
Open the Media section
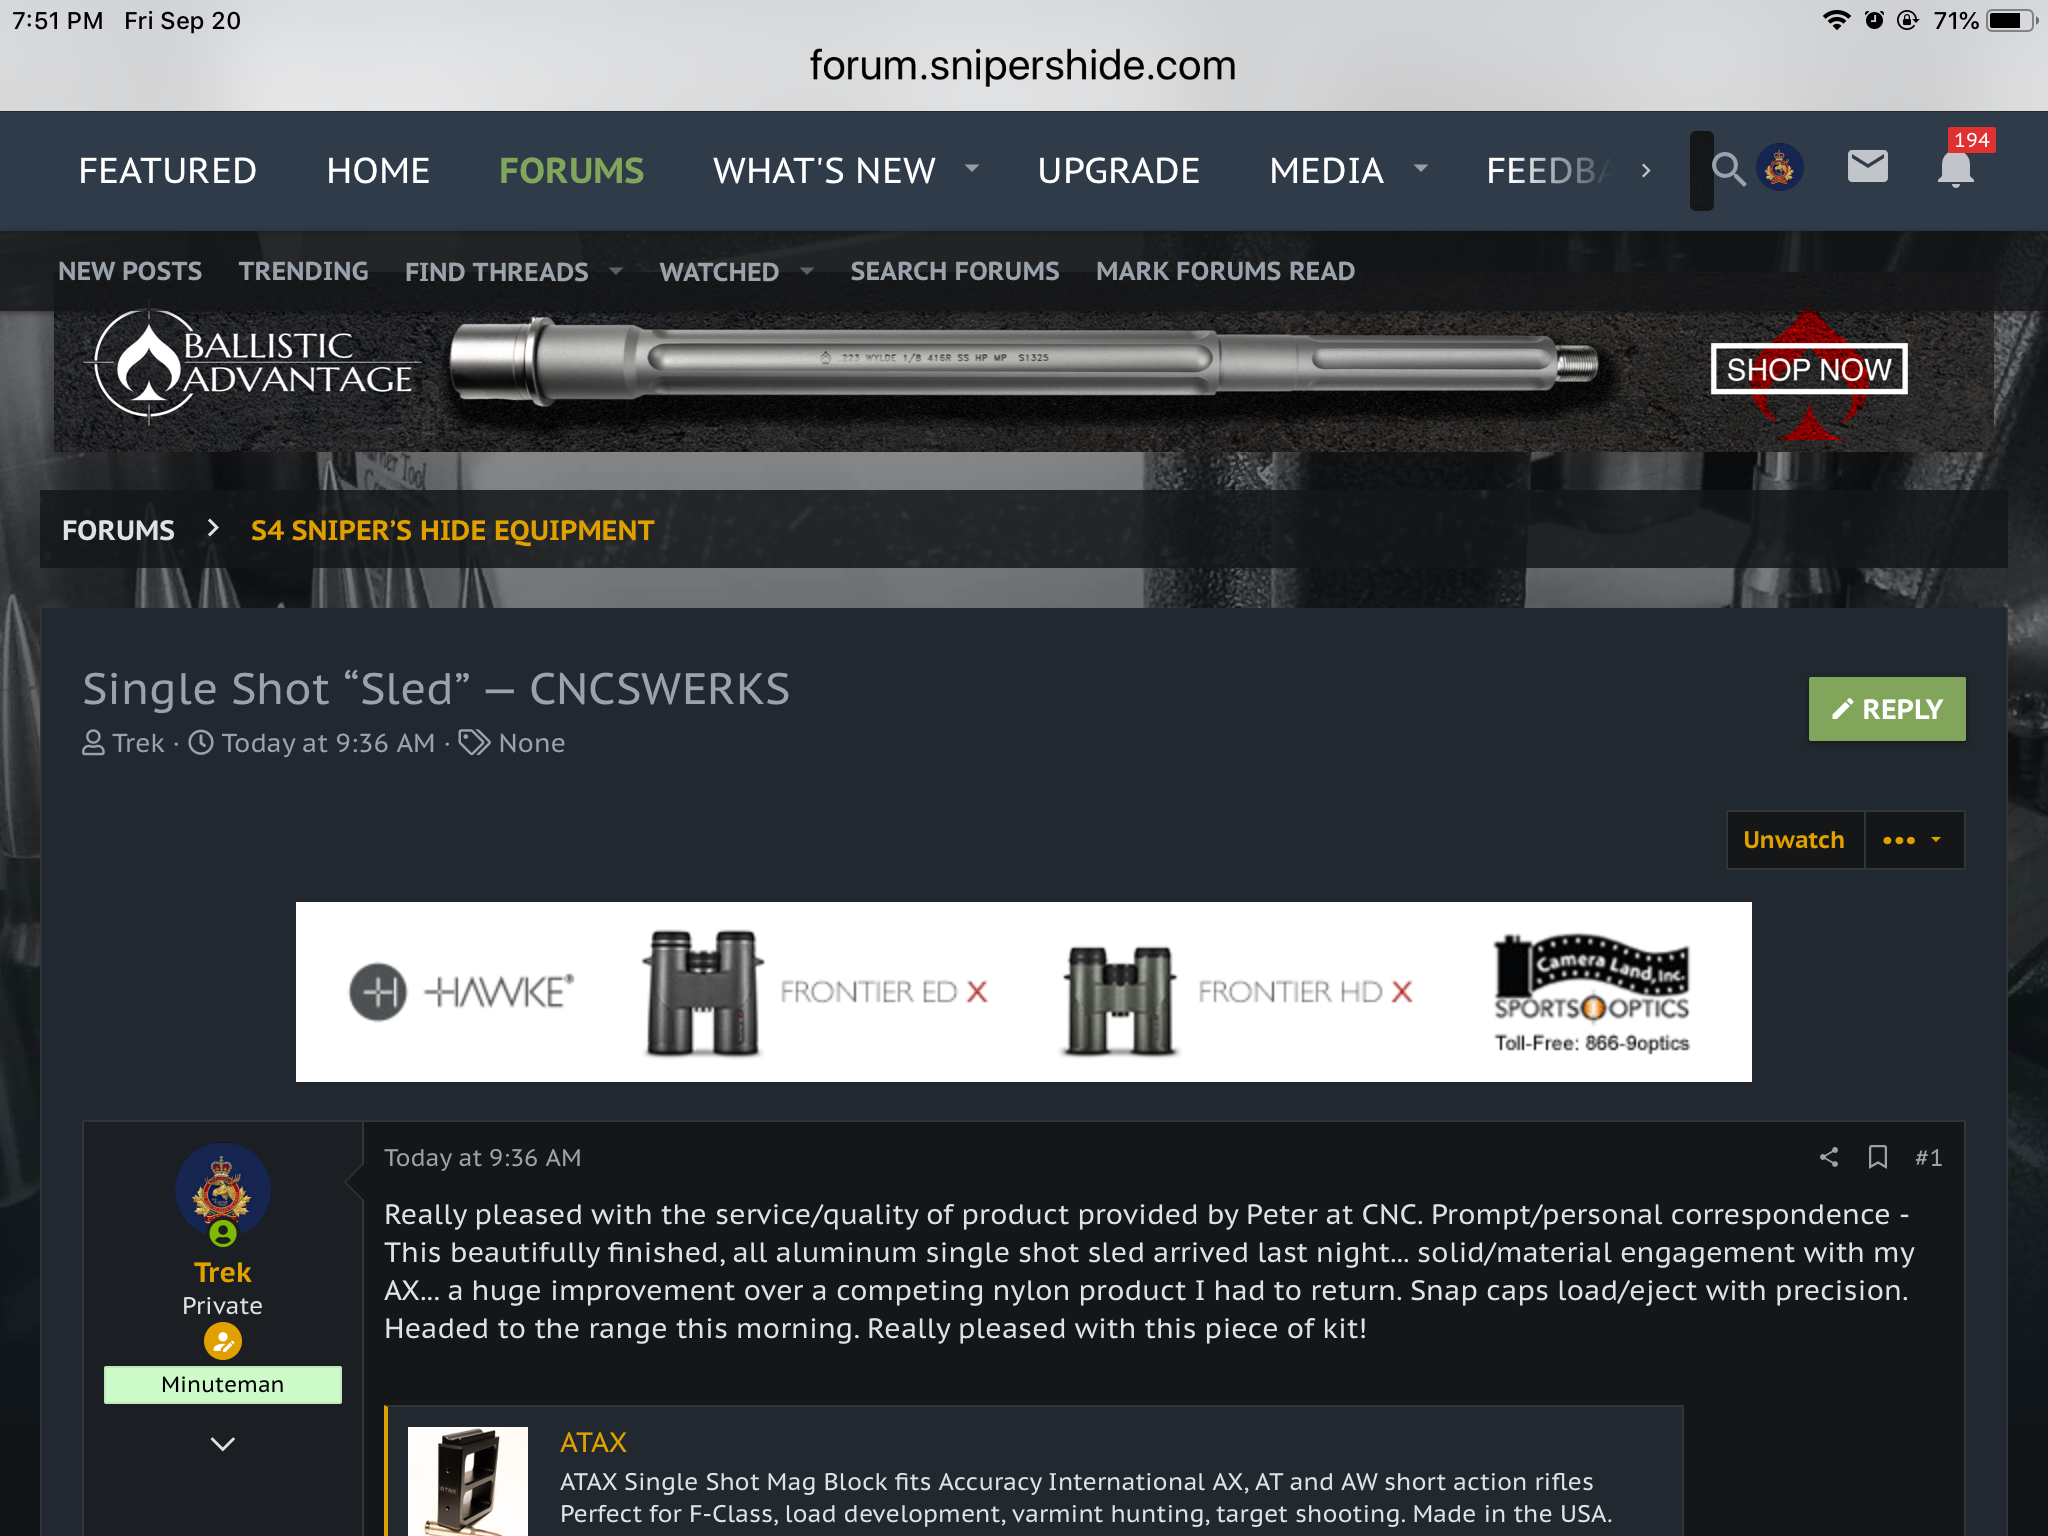point(1326,171)
